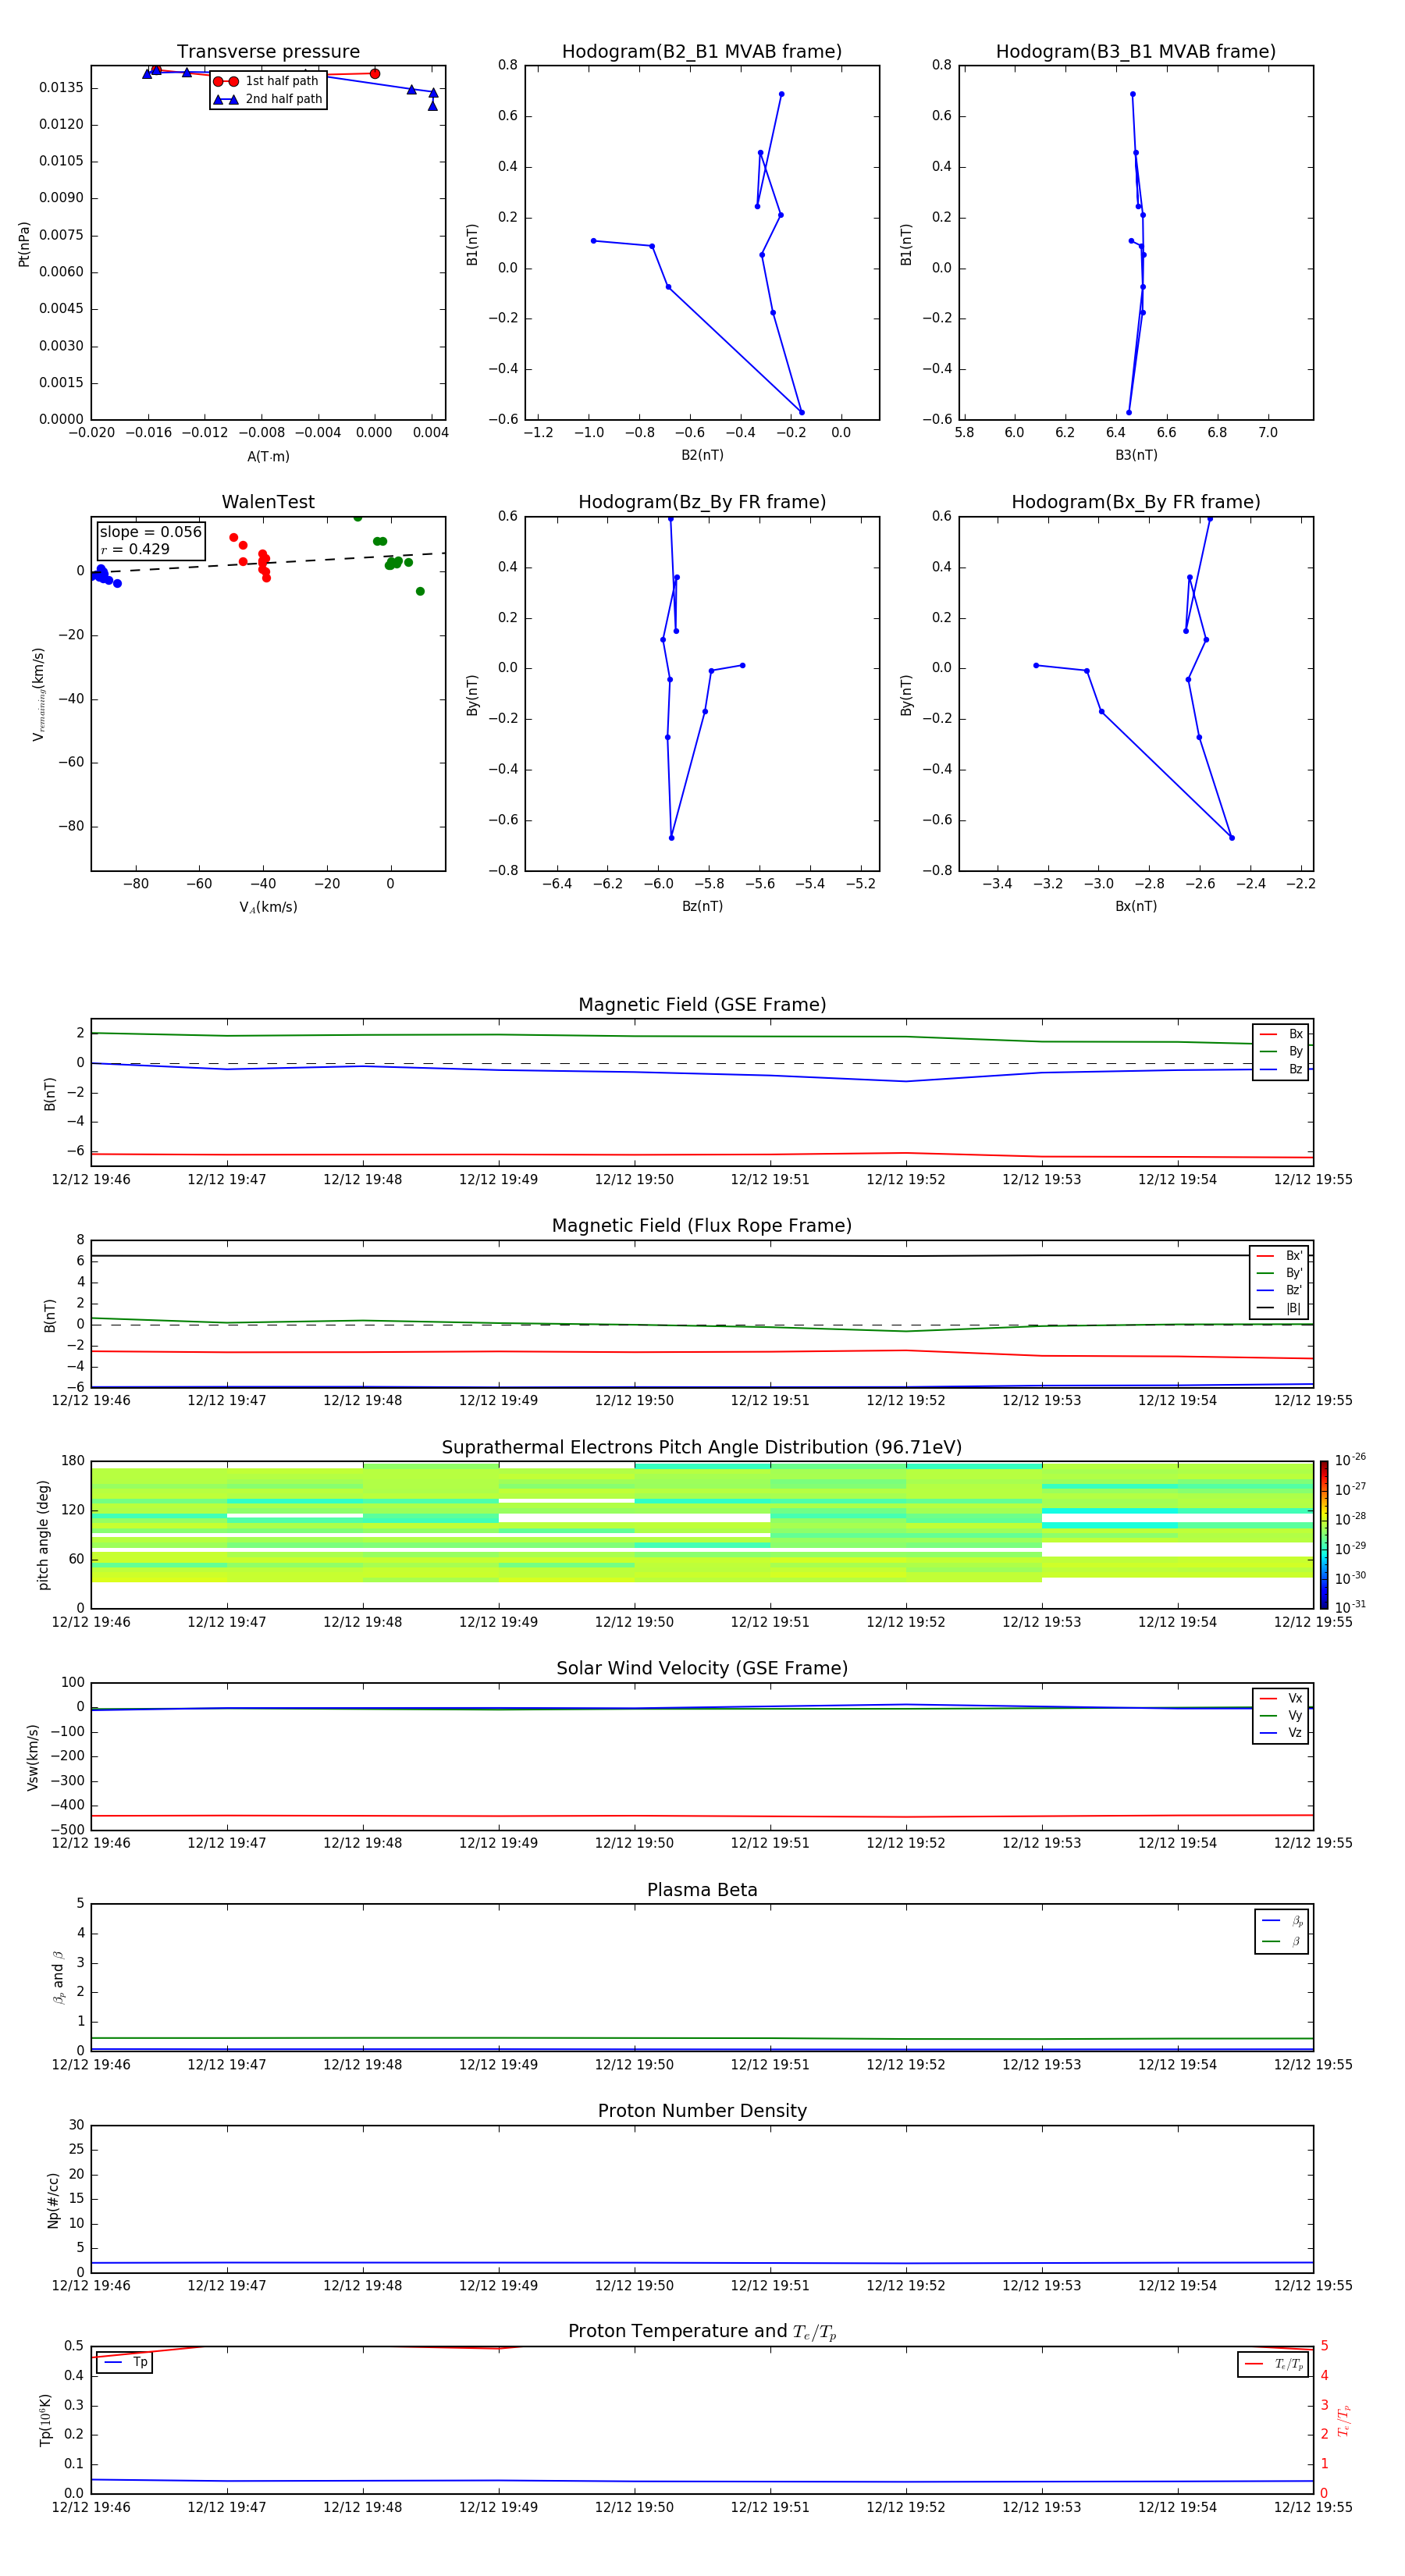Click the 'Bx(nT)' x-axis label

(x=1136, y=907)
